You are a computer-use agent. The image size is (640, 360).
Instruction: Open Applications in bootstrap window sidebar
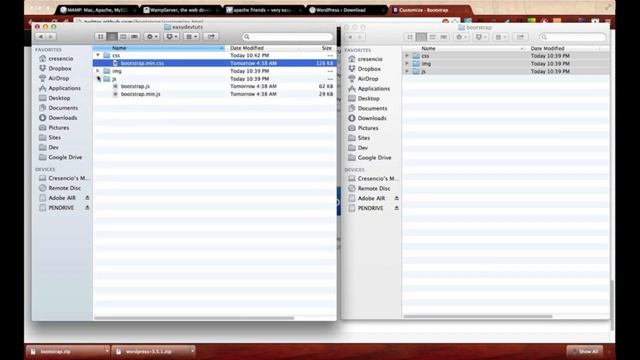374,89
